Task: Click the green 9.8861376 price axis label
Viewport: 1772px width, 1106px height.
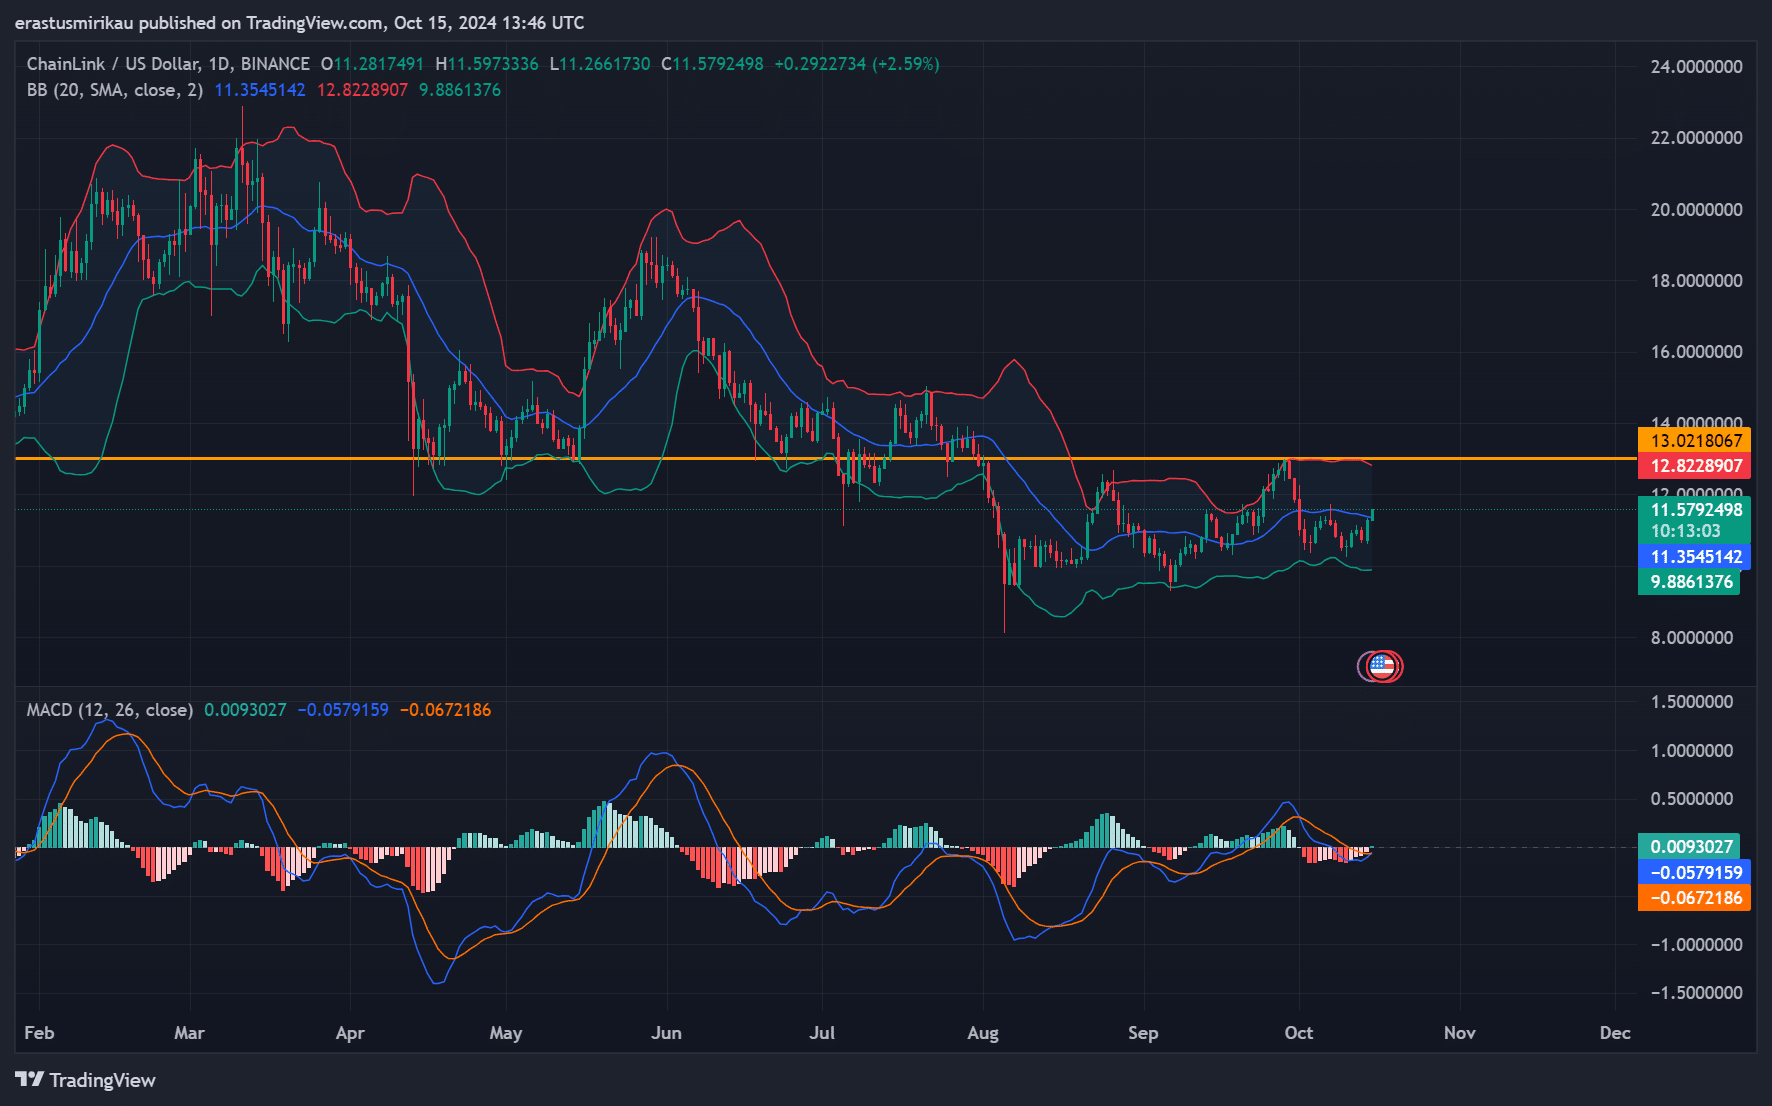Action: point(1689,582)
